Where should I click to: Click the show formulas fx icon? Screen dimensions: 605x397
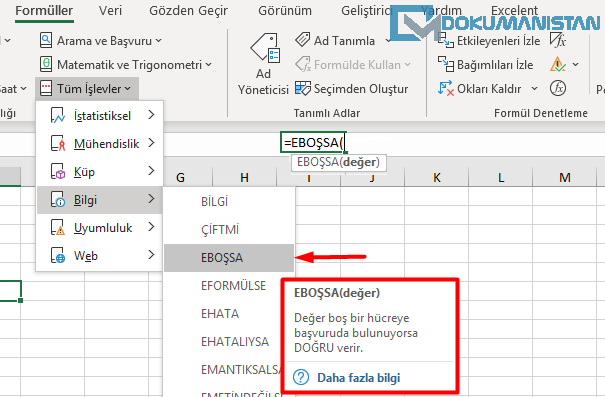tap(558, 40)
